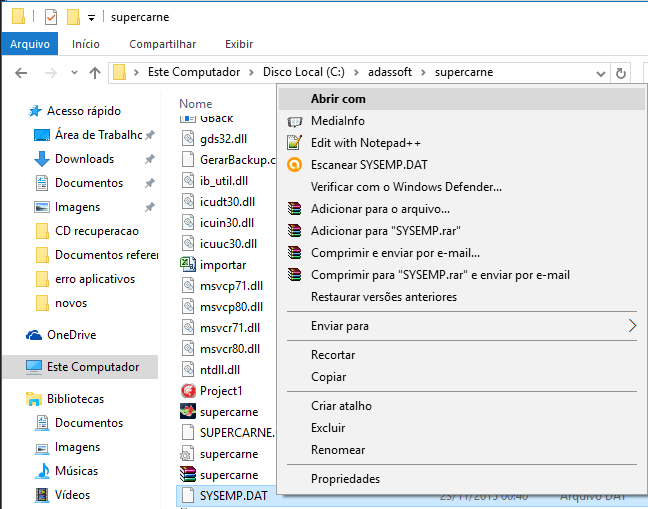This screenshot has height=509, width=648.
Task: Click breadcrumb chevron after Disco Local (C:)
Action: (356, 73)
